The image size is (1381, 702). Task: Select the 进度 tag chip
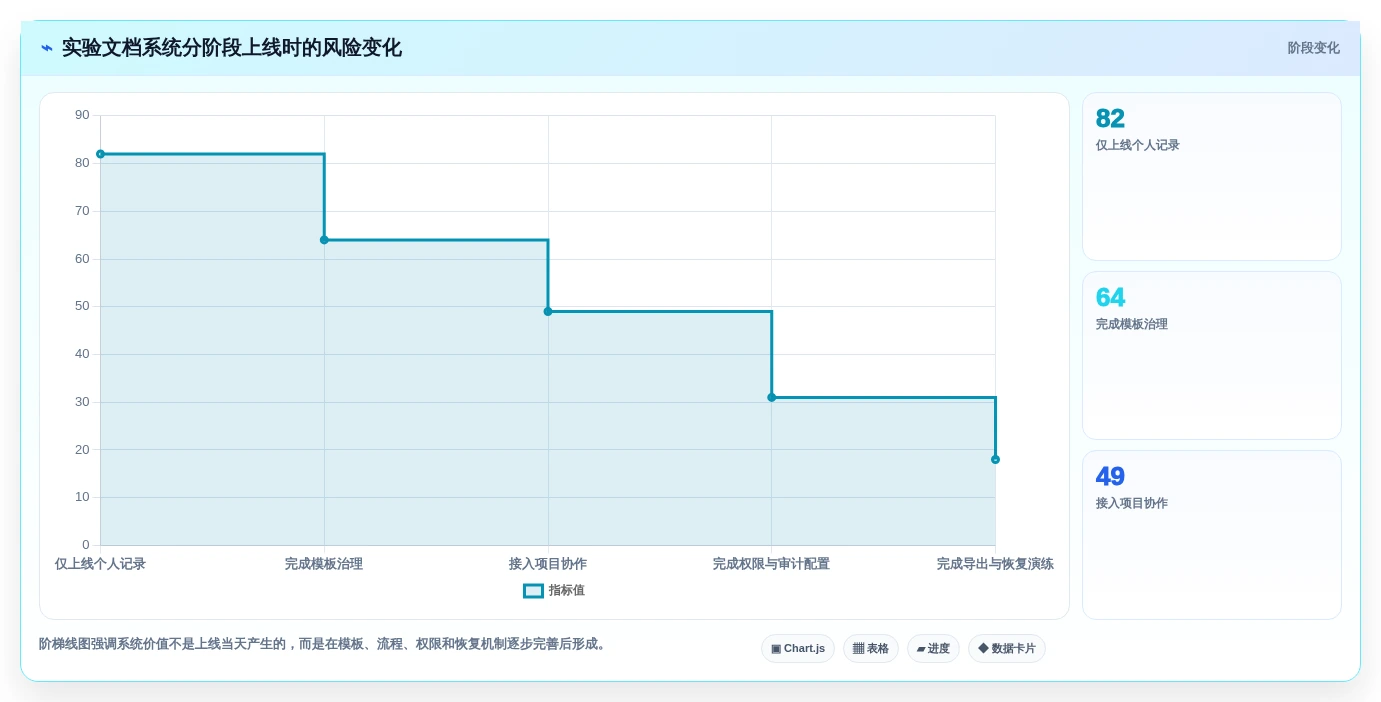[x=933, y=649]
